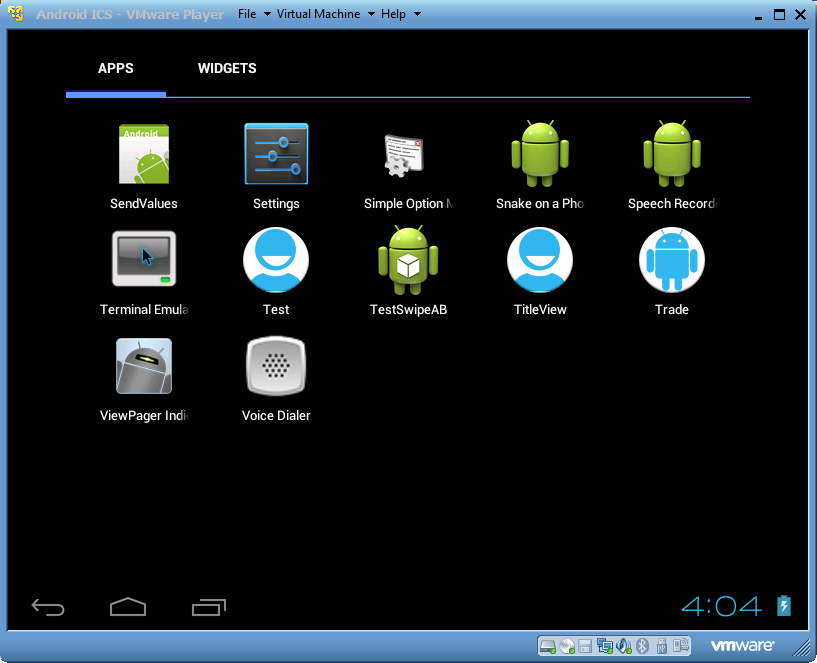The height and width of the screenshot is (663, 817).
Task: Click the Bluetooth device tray icon
Action: click(642, 646)
